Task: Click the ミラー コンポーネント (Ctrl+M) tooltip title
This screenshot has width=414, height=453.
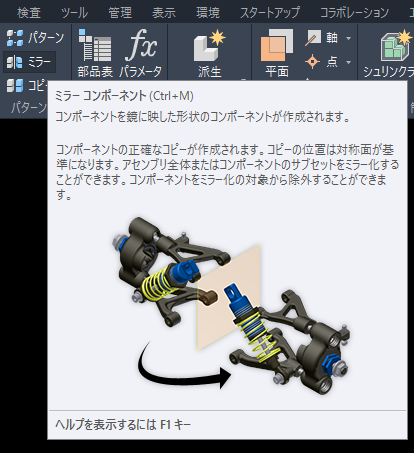Action: click(124, 96)
